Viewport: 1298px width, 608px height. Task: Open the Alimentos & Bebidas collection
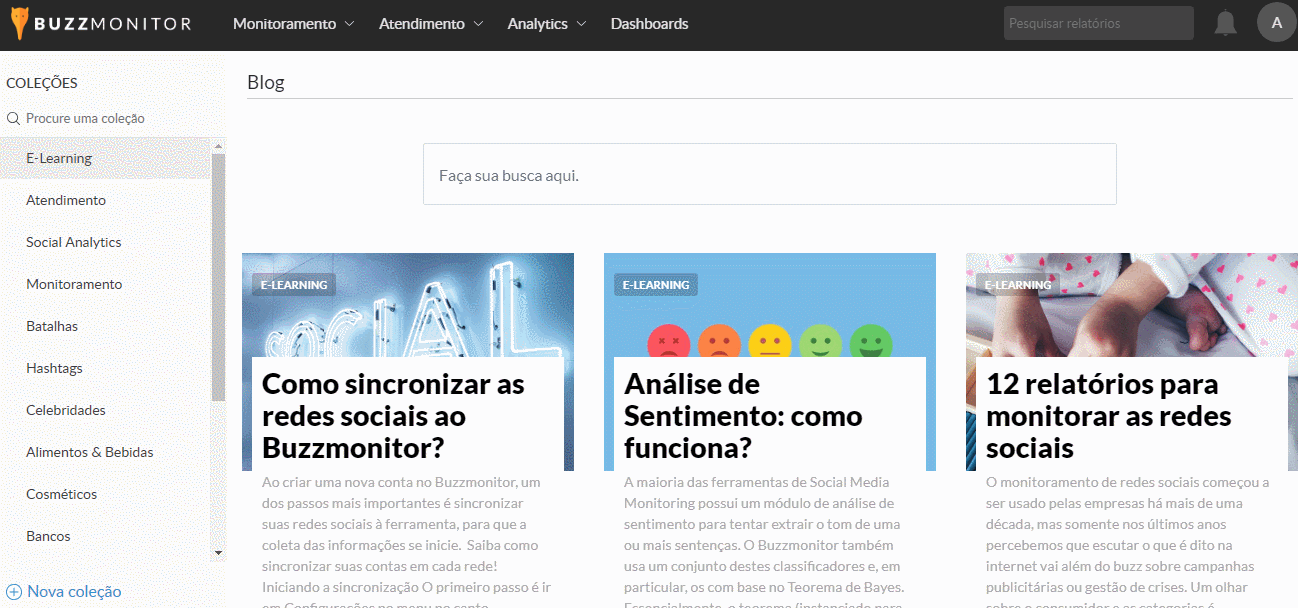(90, 452)
